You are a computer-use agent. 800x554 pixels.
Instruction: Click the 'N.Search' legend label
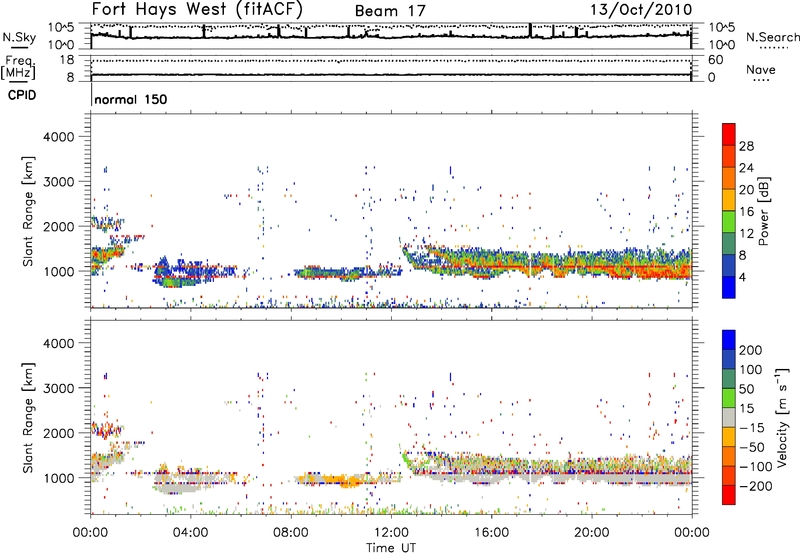coord(772,37)
